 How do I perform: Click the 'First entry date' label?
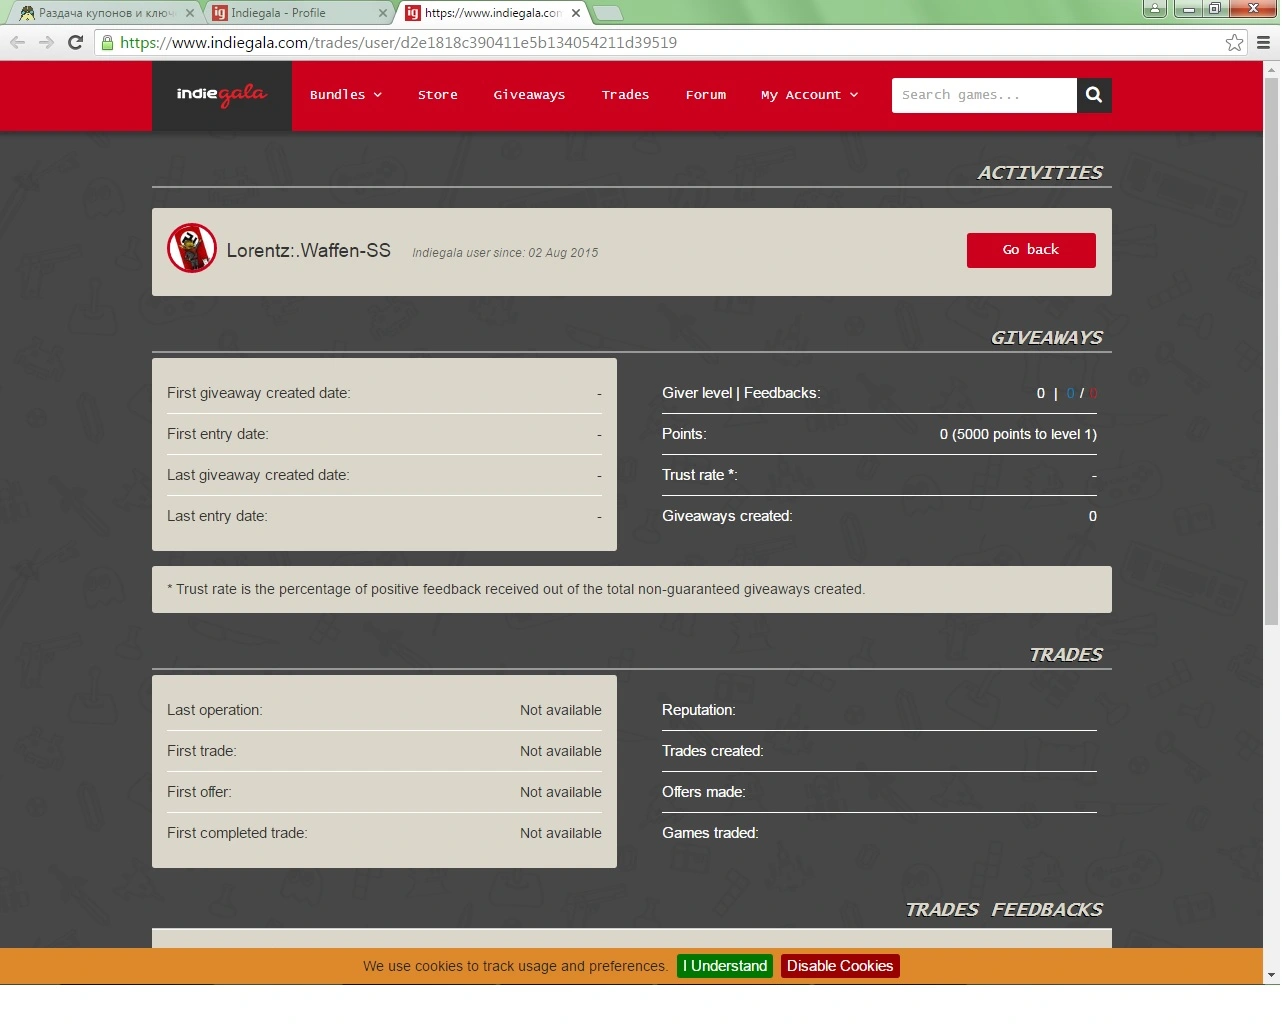[218, 434]
